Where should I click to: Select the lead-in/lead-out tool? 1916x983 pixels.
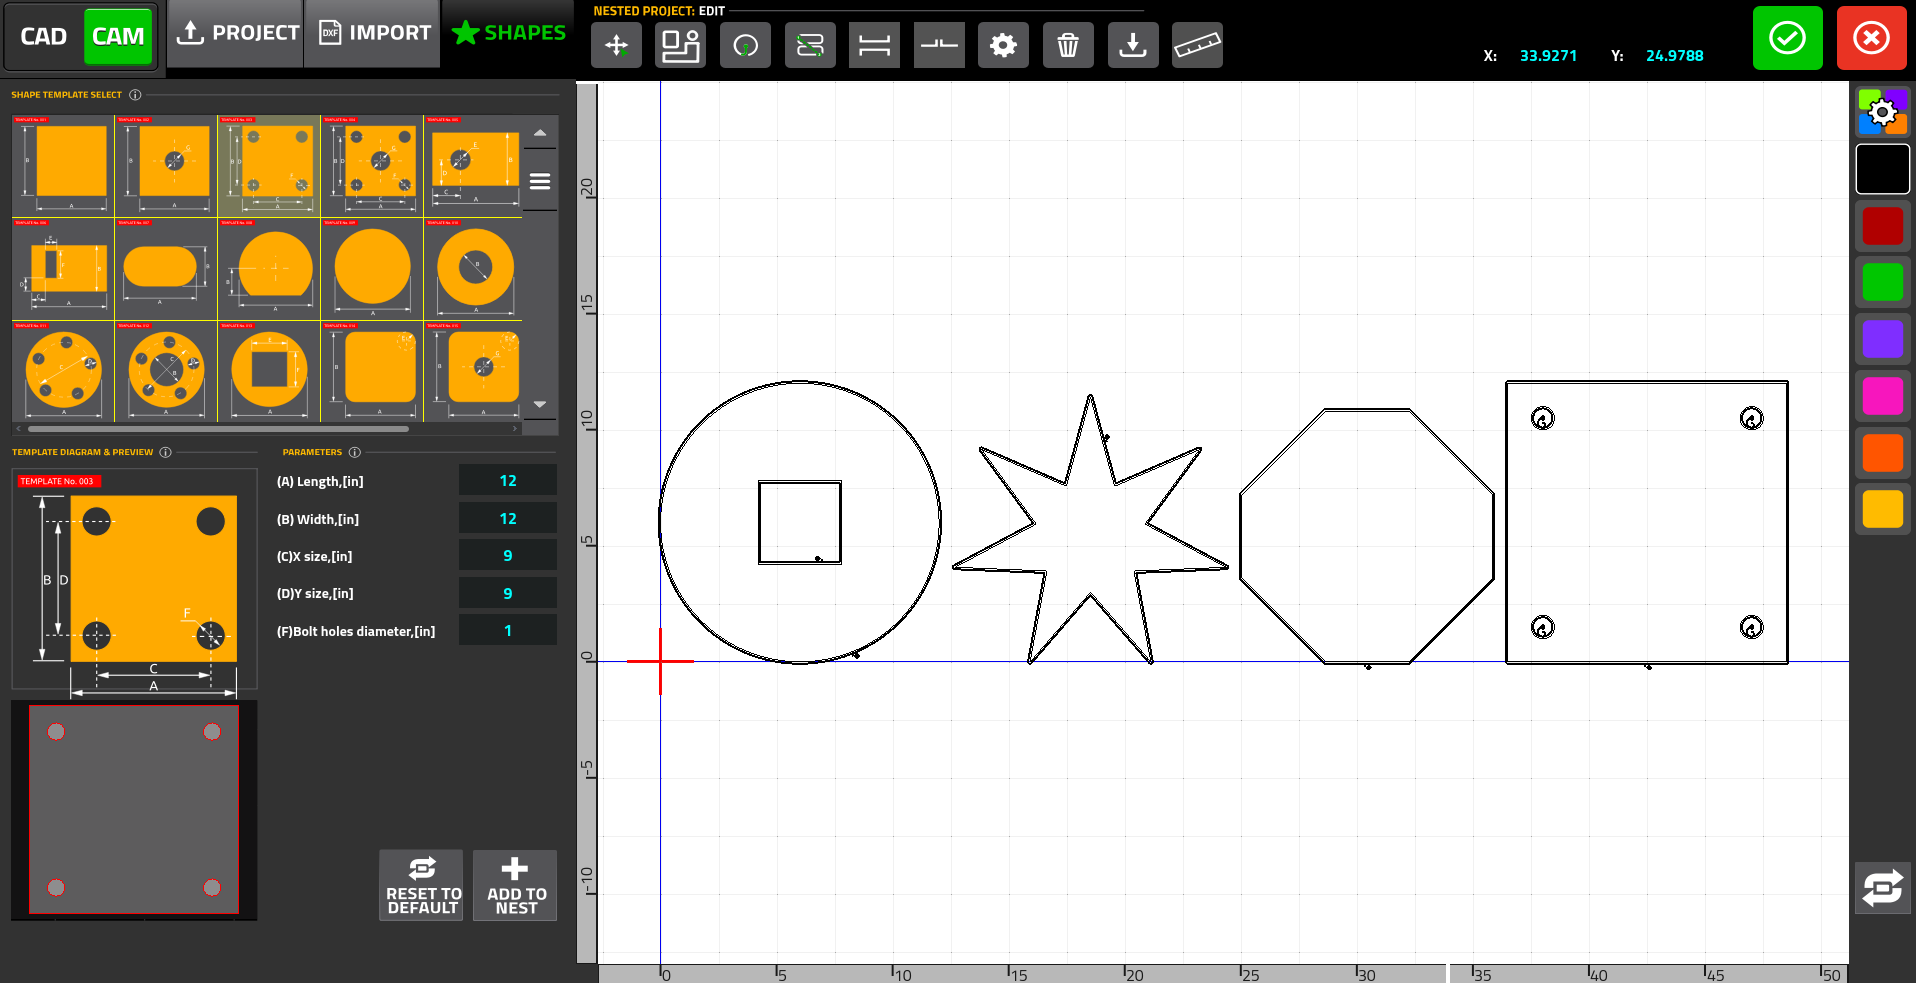tap(745, 45)
